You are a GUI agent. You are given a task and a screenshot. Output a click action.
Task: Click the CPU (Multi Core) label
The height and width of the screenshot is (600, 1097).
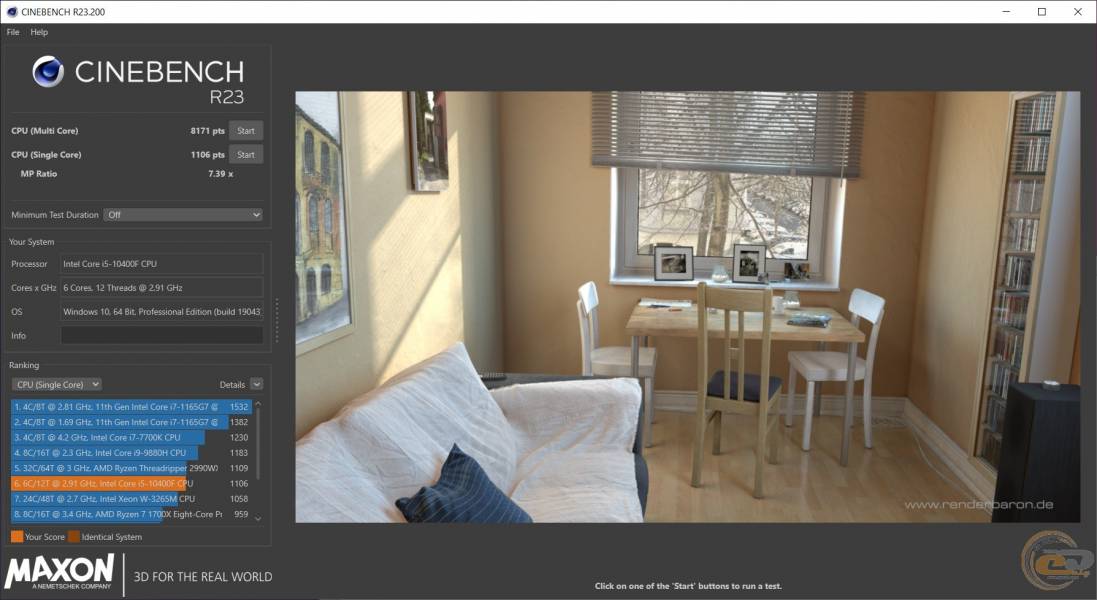point(45,131)
